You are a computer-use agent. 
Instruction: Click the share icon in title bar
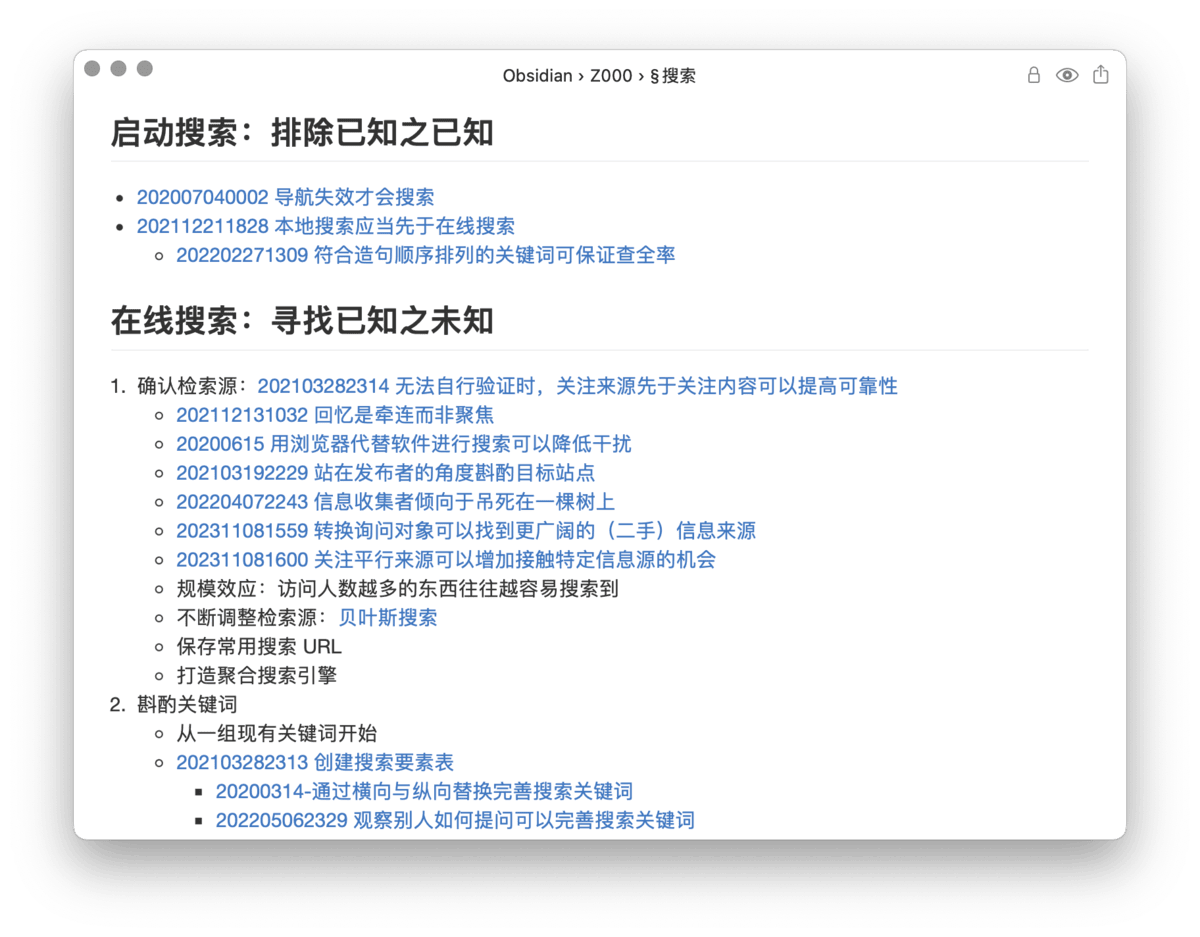coord(1101,75)
